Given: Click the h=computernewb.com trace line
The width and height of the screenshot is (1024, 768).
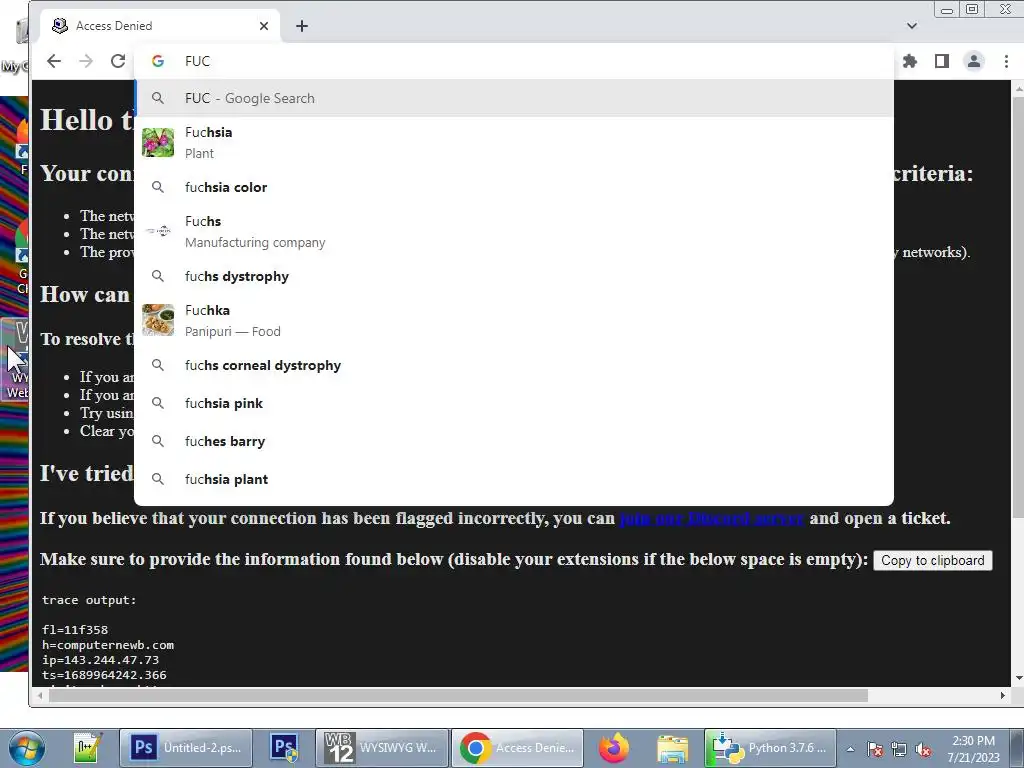Looking at the screenshot, I should (108, 645).
